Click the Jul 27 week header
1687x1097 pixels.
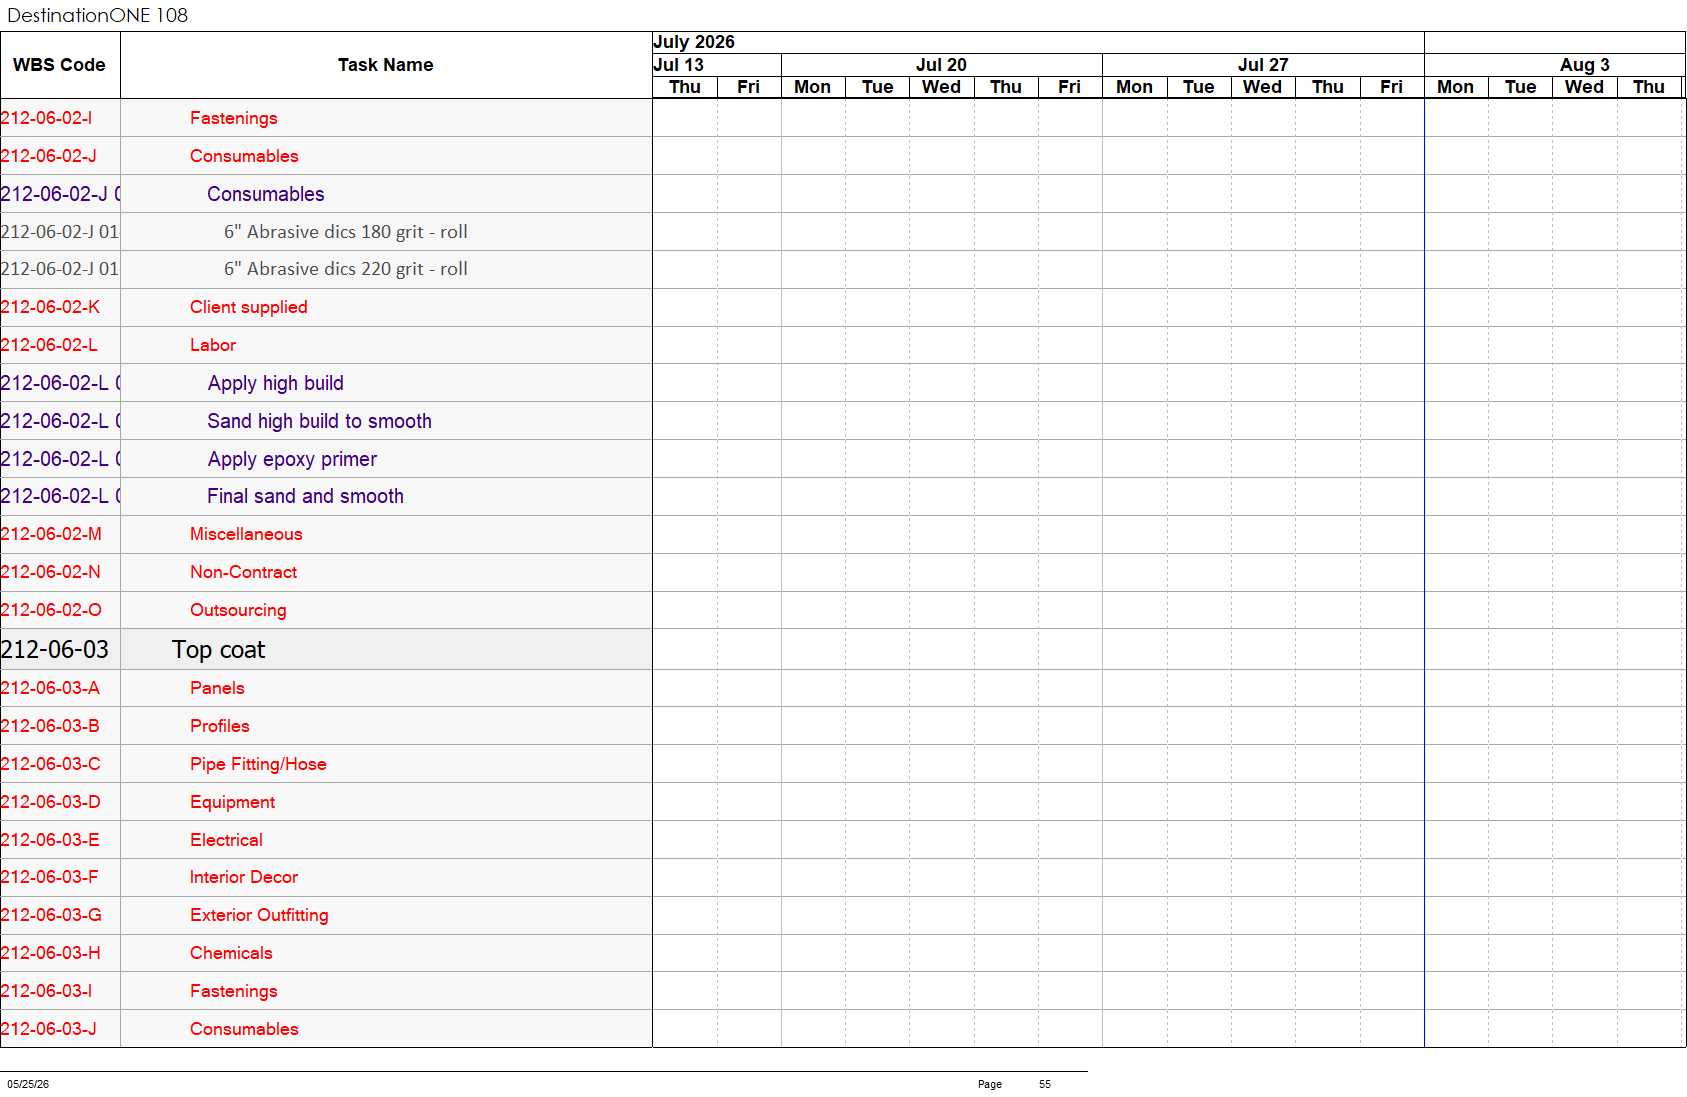tap(1263, 65)
